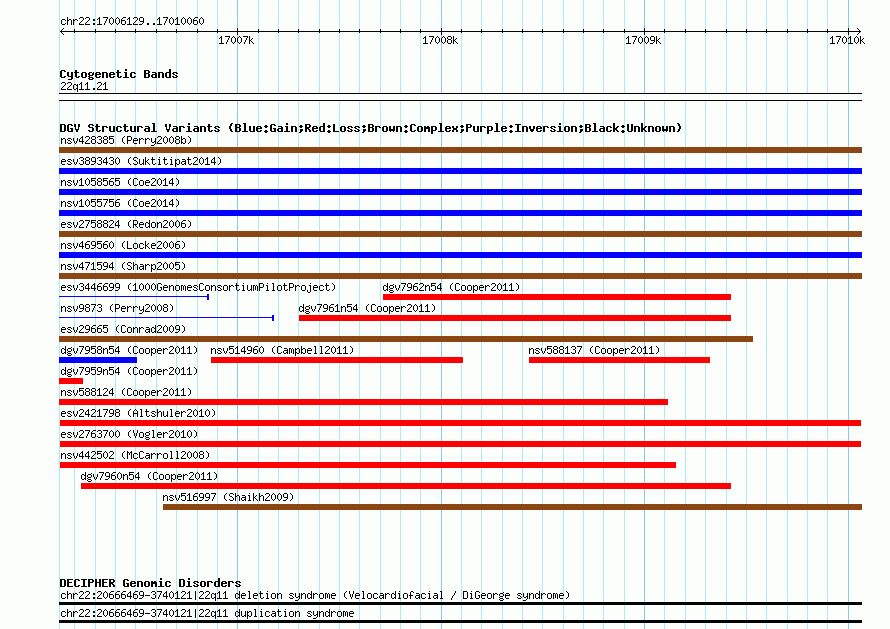Click the chr22:17006129..17010060 region label
The image size is (890, 629).
pyautogui.click(x=132, y=22)
